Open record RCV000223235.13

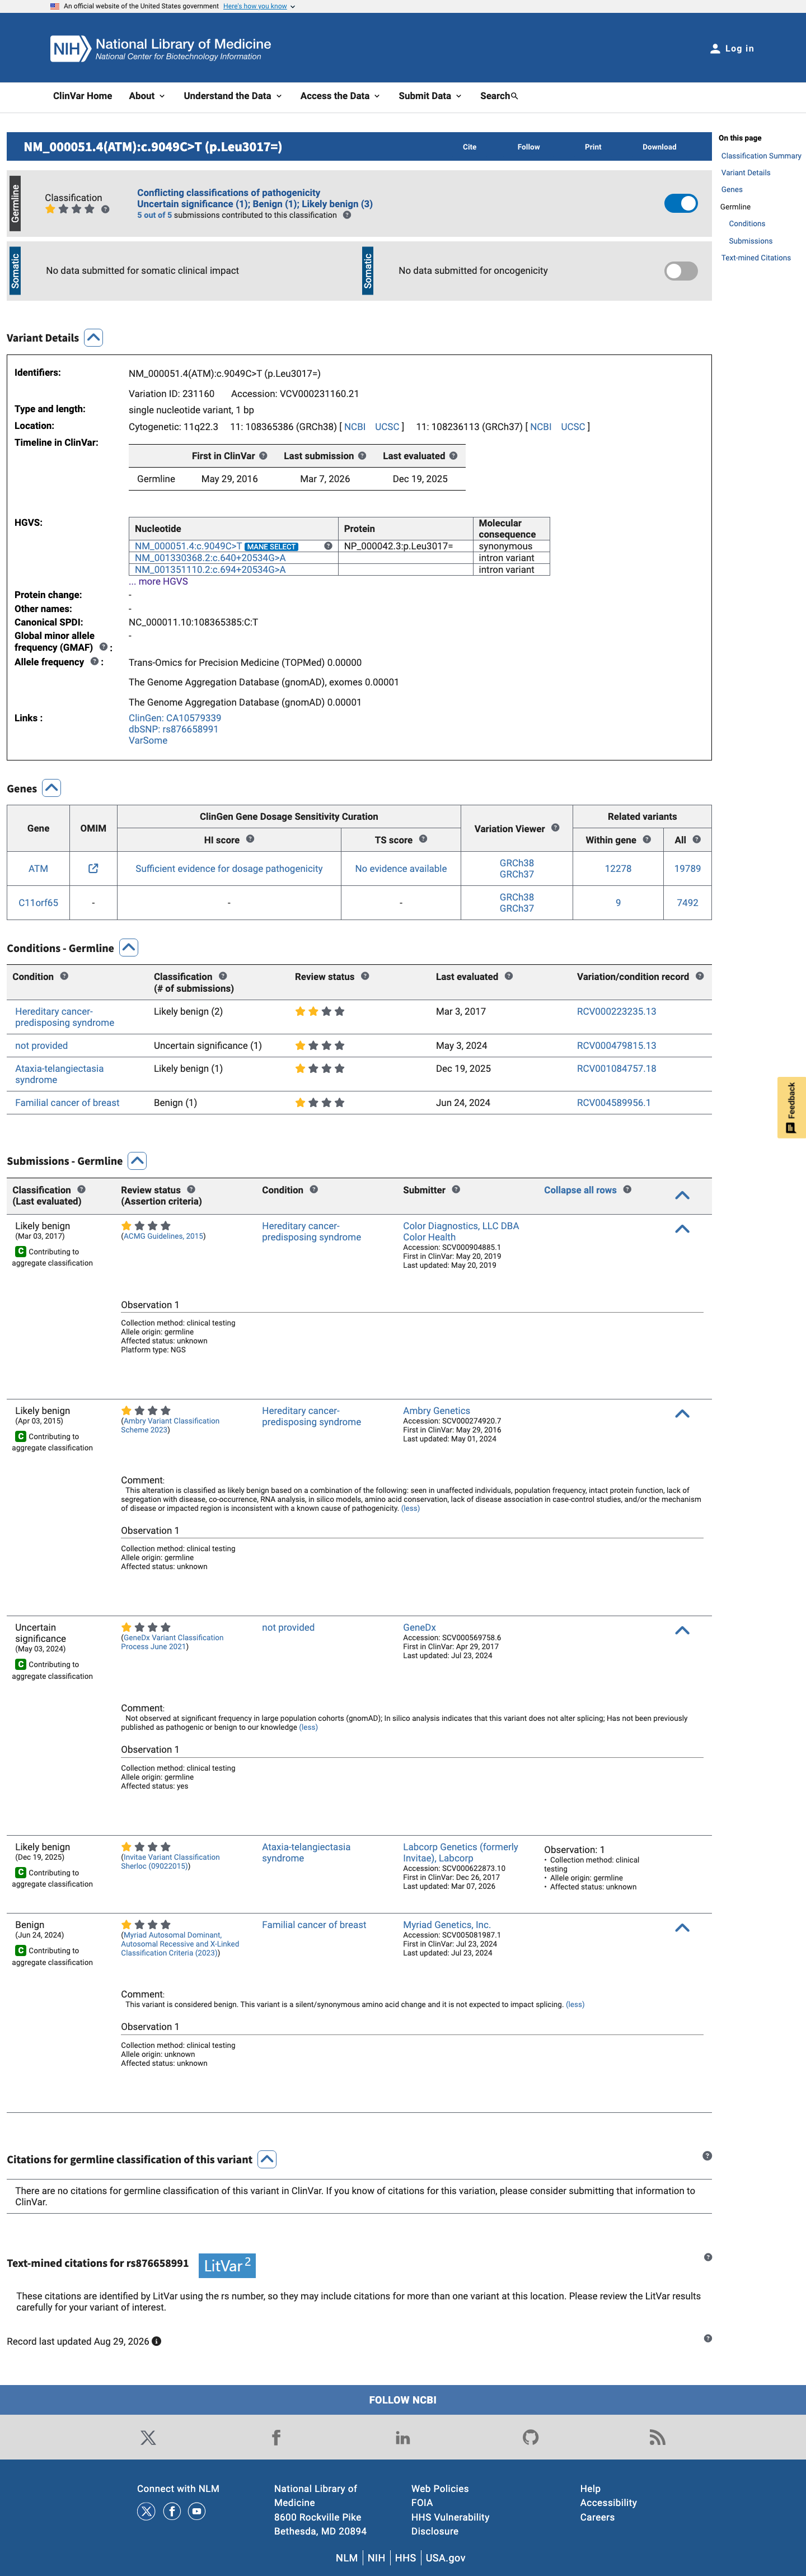pyautogui.click(x=616, y=1011)
